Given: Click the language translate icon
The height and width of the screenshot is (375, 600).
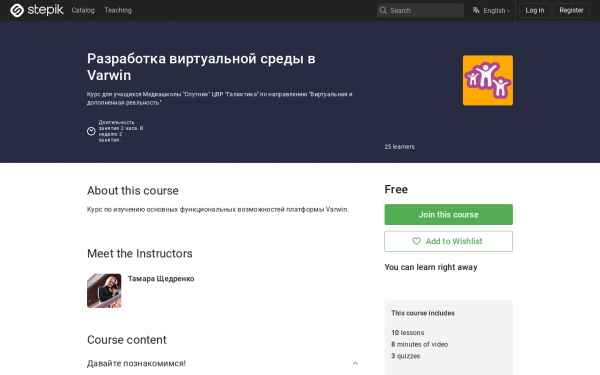Looking at the screenshot, I should pos(476,10).
